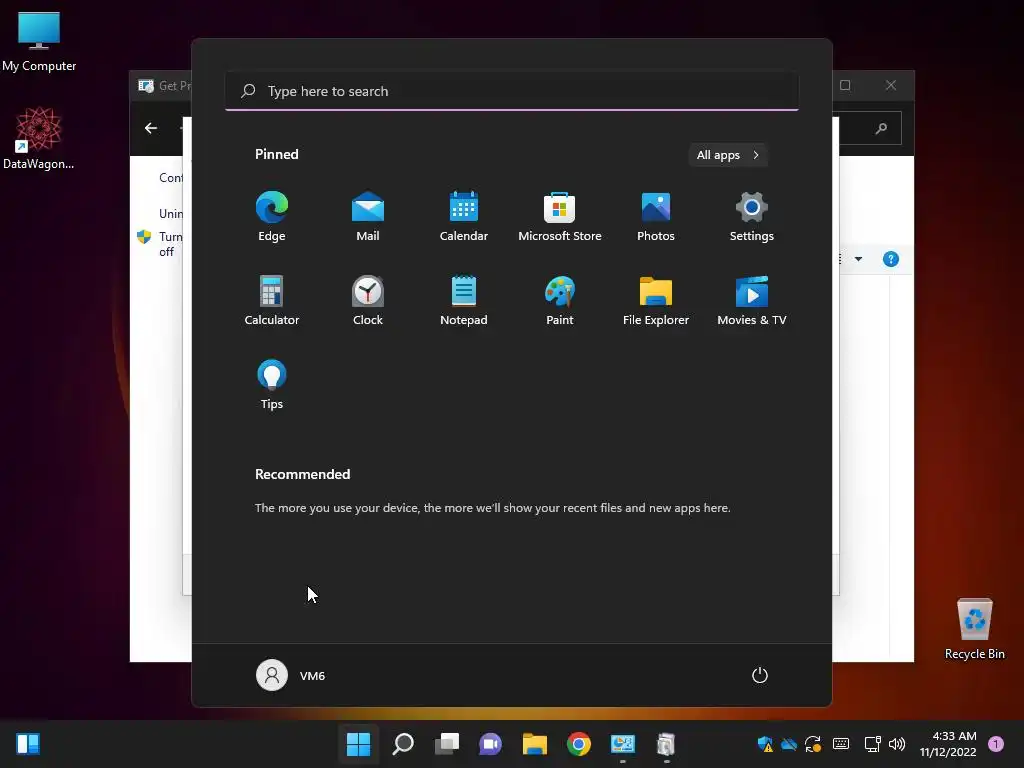Open the touch keyboard tray icon

[x=841, y=744]
